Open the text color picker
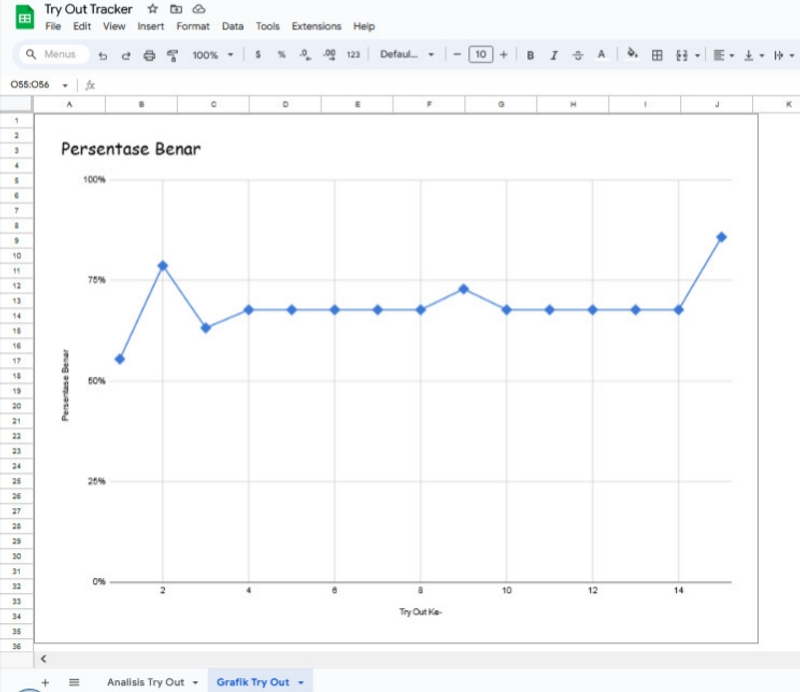The height and width of the screenshot is (692, 800). [x=602, y=55]
